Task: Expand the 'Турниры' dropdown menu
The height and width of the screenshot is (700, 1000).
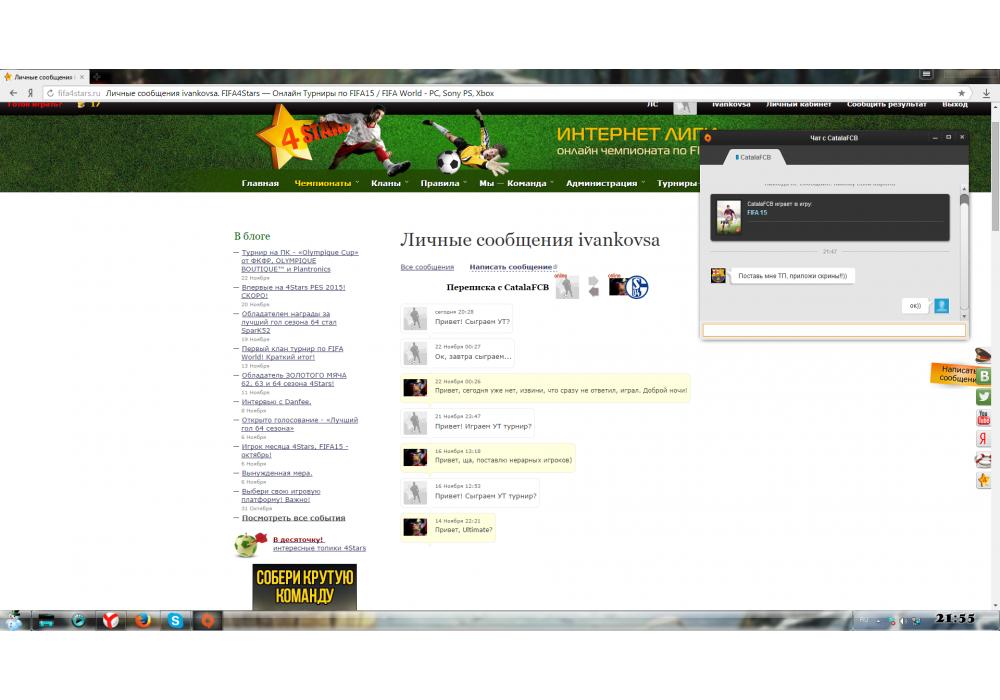Action: 677,183
